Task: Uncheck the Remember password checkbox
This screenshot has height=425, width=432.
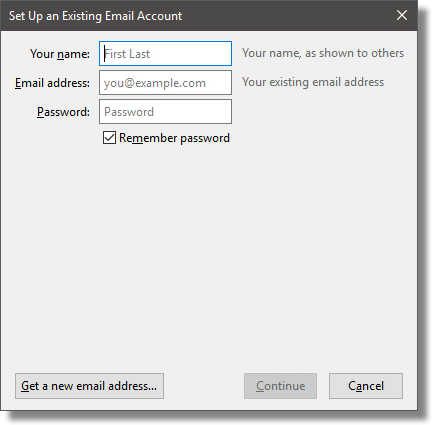Action: click(109, 137)
